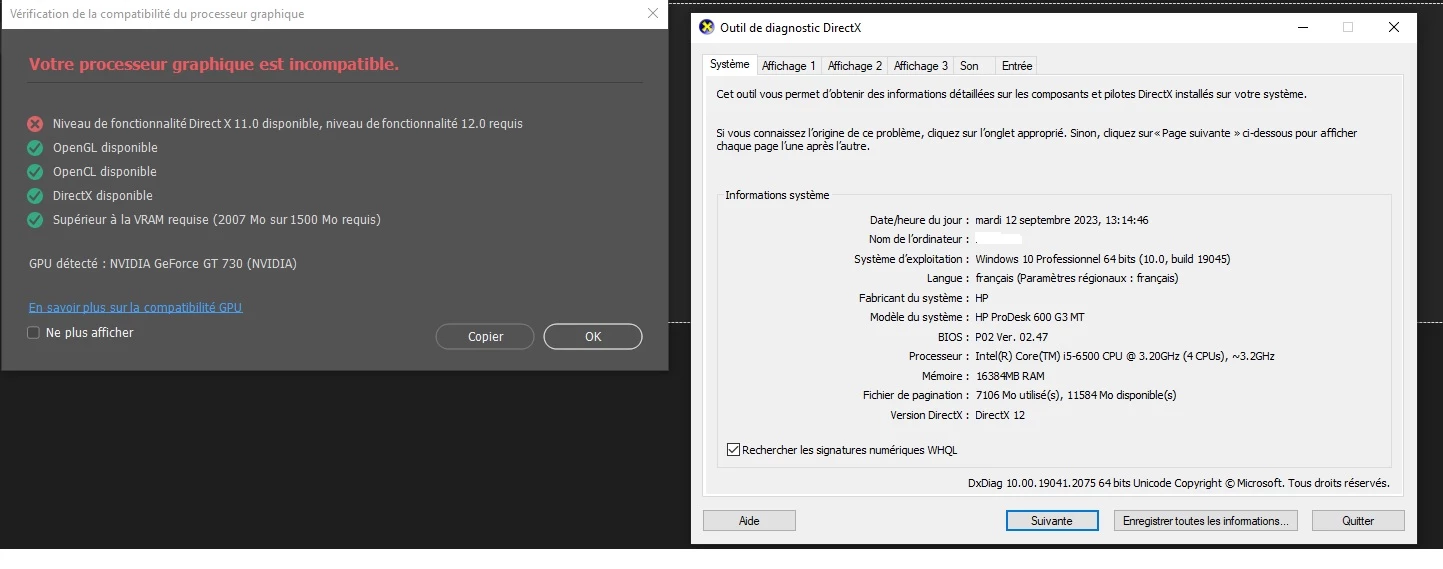Click the compatibility dialog title bar text
Viewport: 1443px width, 569px height.
click(x=157, y=14)
